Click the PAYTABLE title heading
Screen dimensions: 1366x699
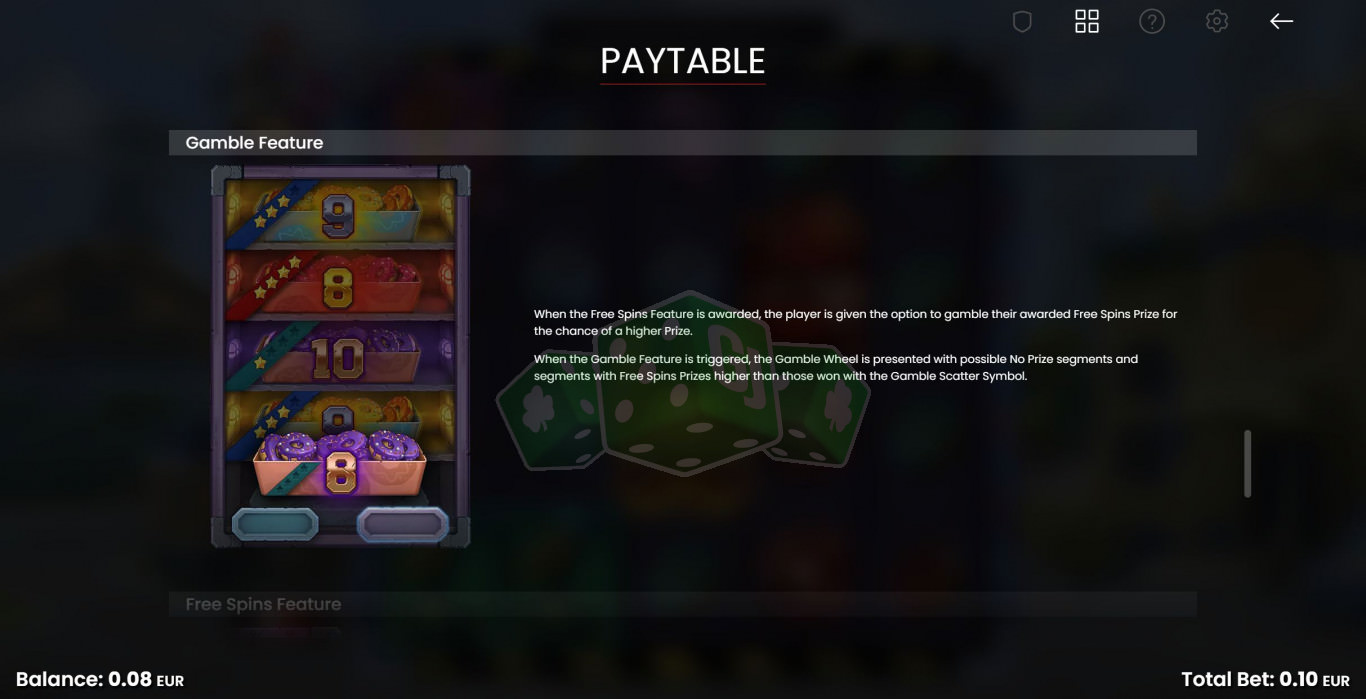tap(683, 61)
